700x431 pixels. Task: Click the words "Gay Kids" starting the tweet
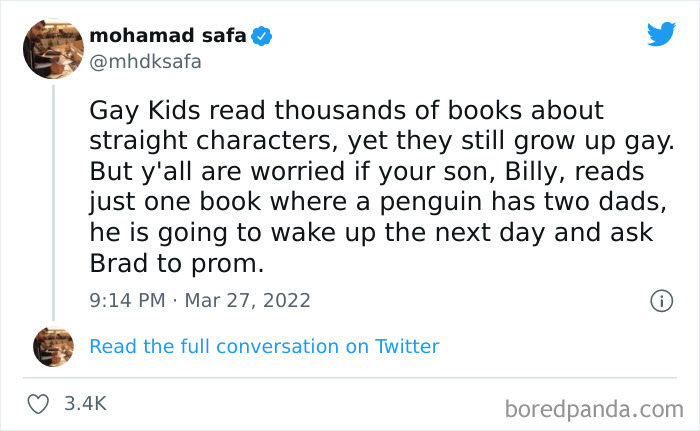[x=133, y=109]
